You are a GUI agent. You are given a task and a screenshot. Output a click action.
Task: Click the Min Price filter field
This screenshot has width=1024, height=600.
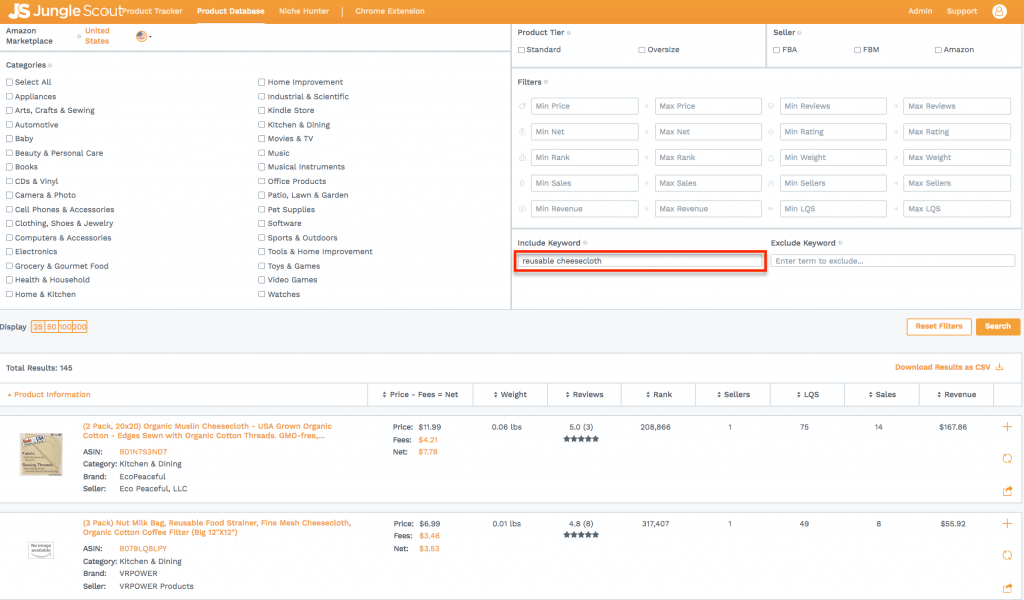pos(584,106)
